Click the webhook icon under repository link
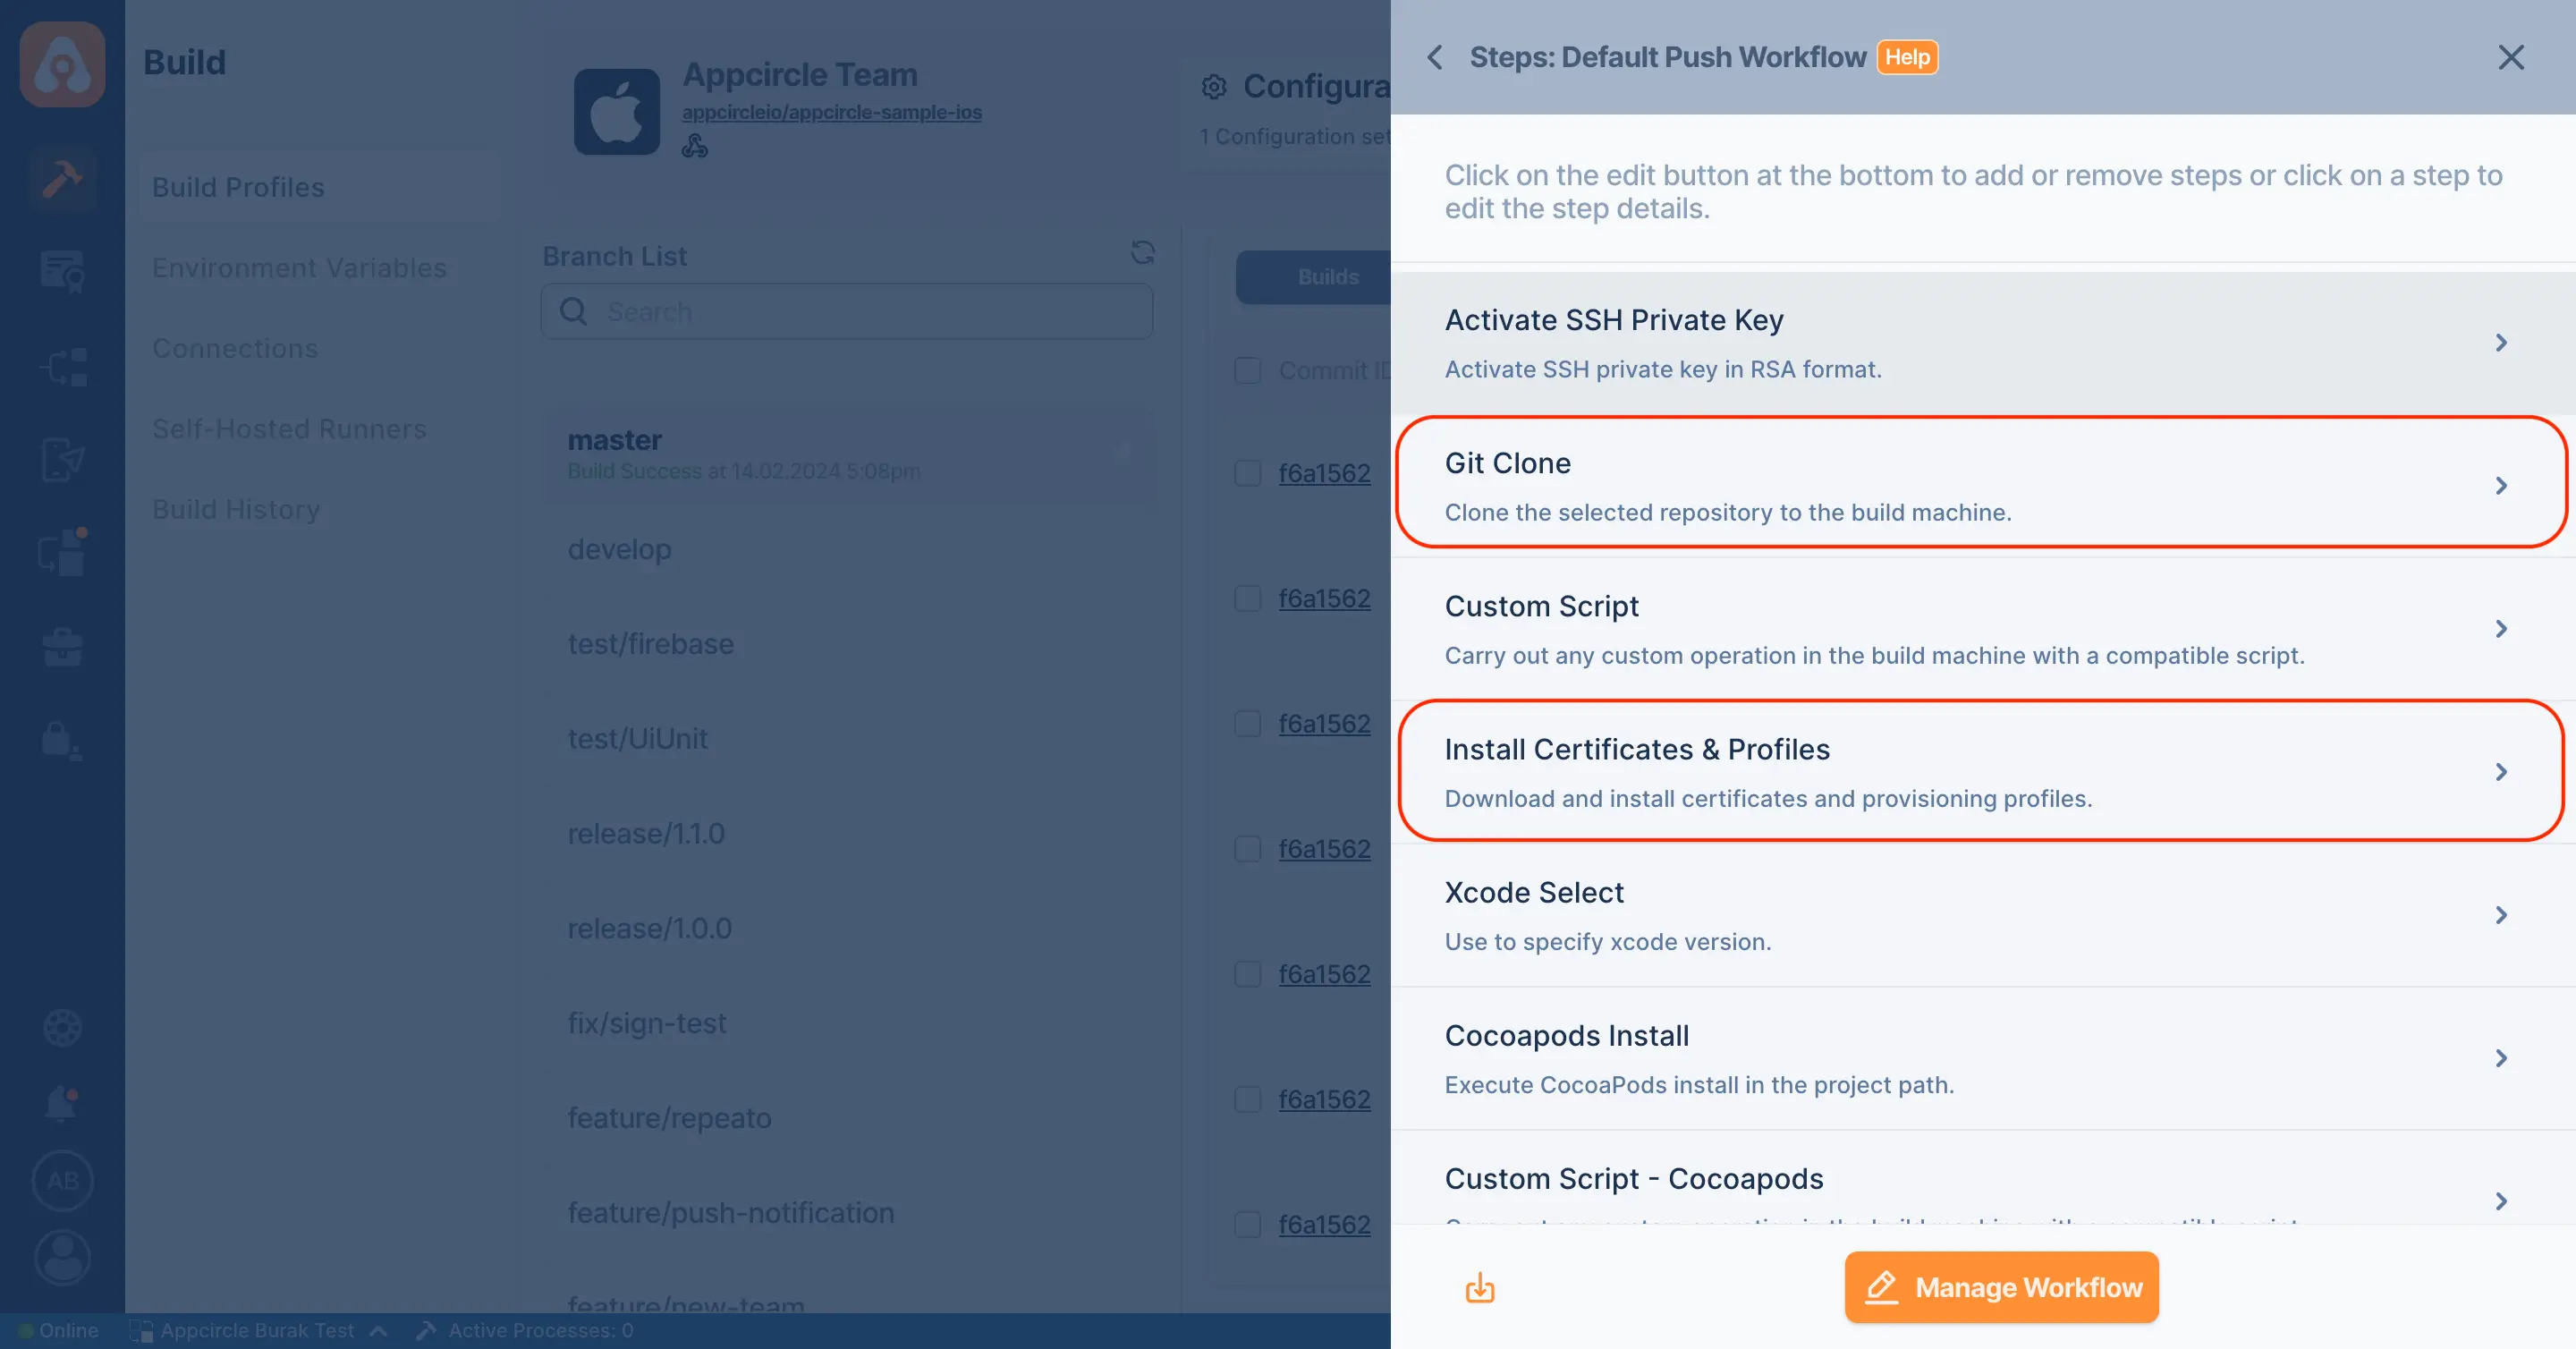The width and height of the screenshot is (2576, 1349). (x=695, y=146)
